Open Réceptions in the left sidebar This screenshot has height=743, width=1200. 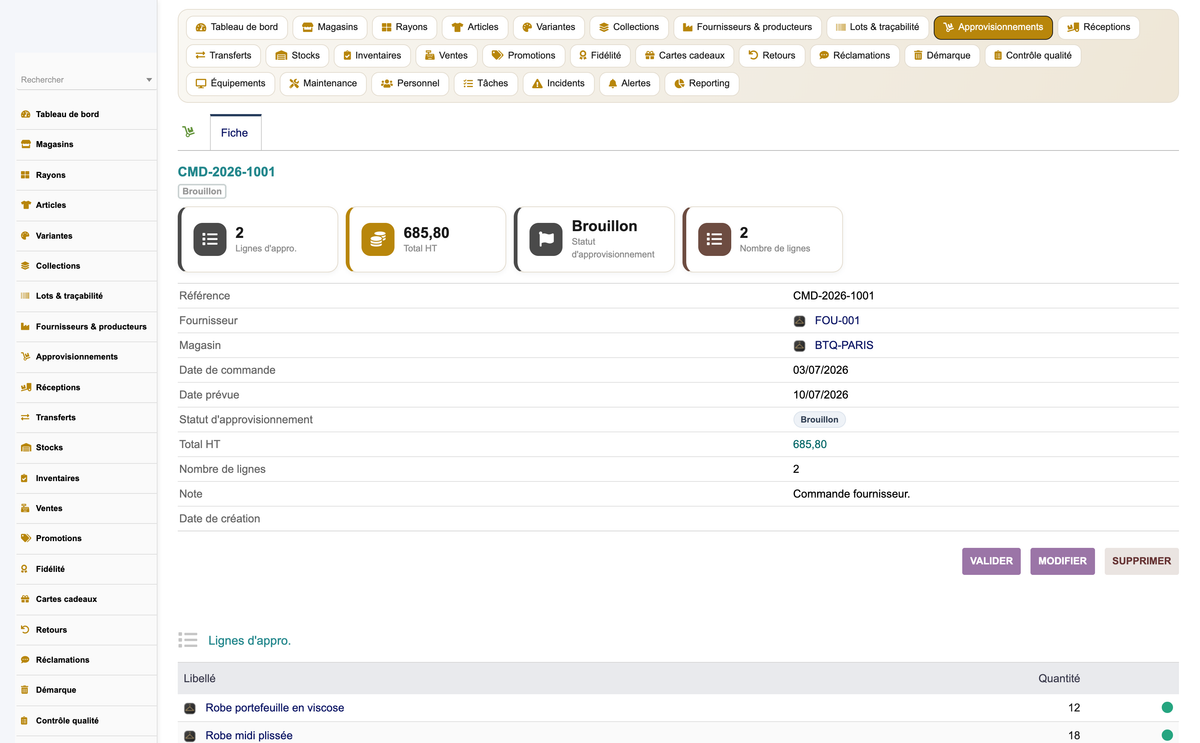point(58,387)
